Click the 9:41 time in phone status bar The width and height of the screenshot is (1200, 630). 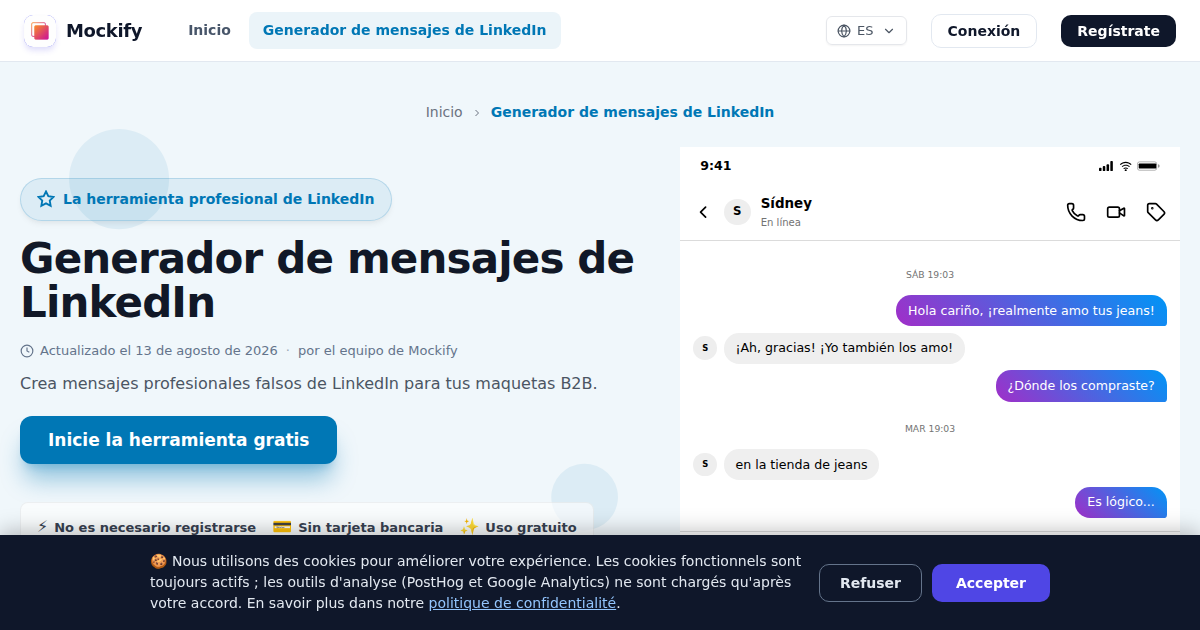click(x=716, y=166)
